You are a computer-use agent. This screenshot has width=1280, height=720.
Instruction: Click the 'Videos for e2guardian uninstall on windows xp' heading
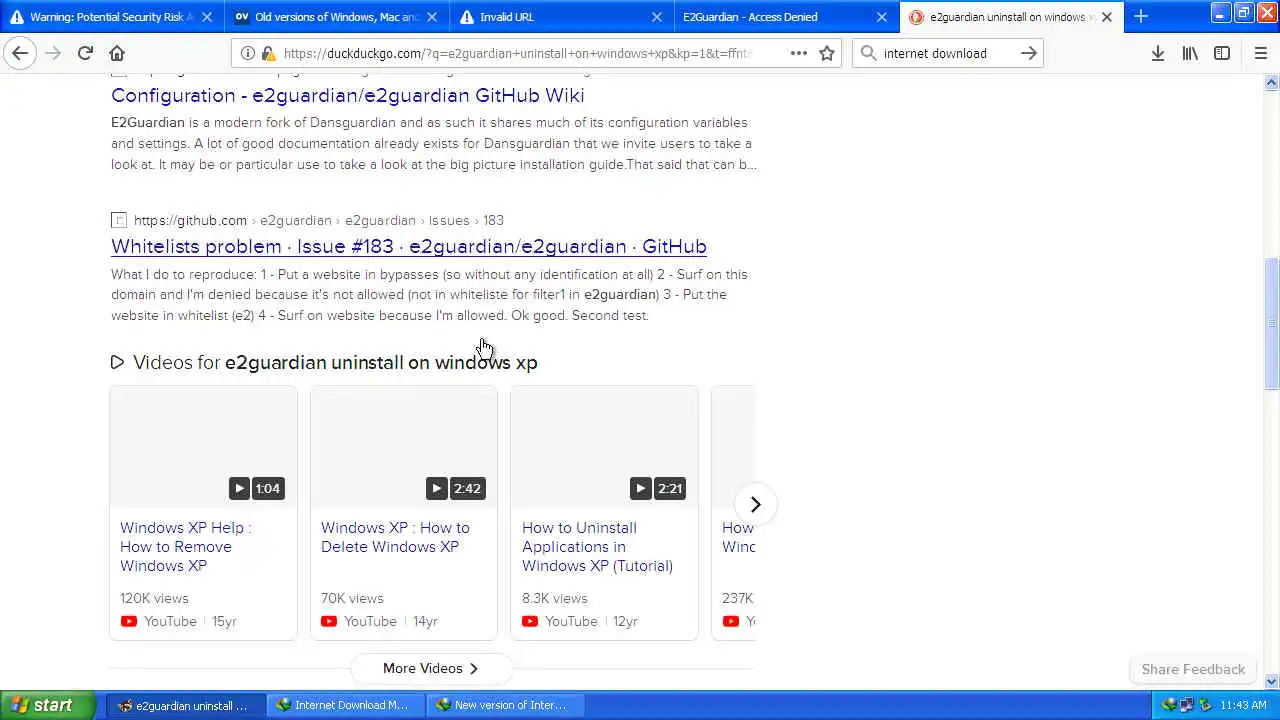pos(335,362)
